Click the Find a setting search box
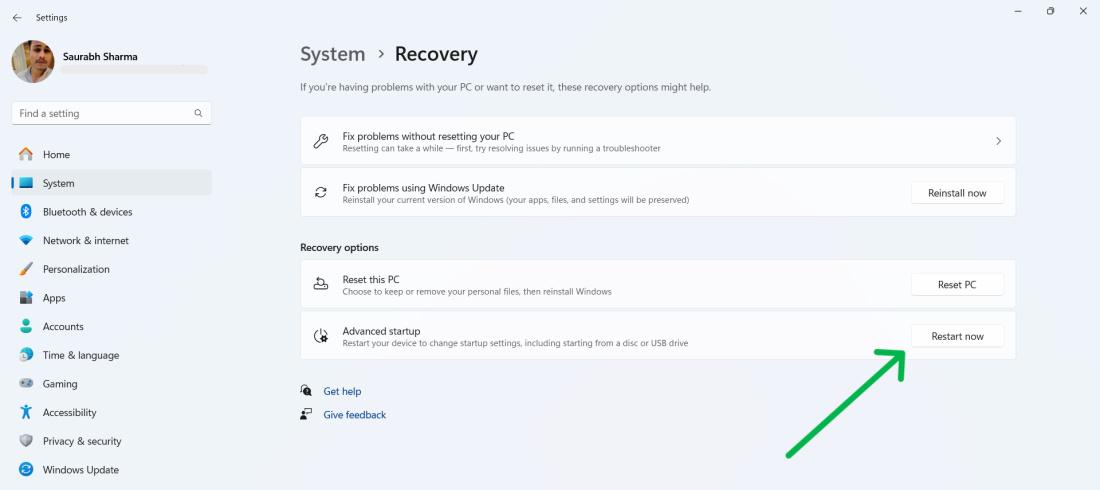This screenshot has width=1100, height=490. tap(100, 113)
